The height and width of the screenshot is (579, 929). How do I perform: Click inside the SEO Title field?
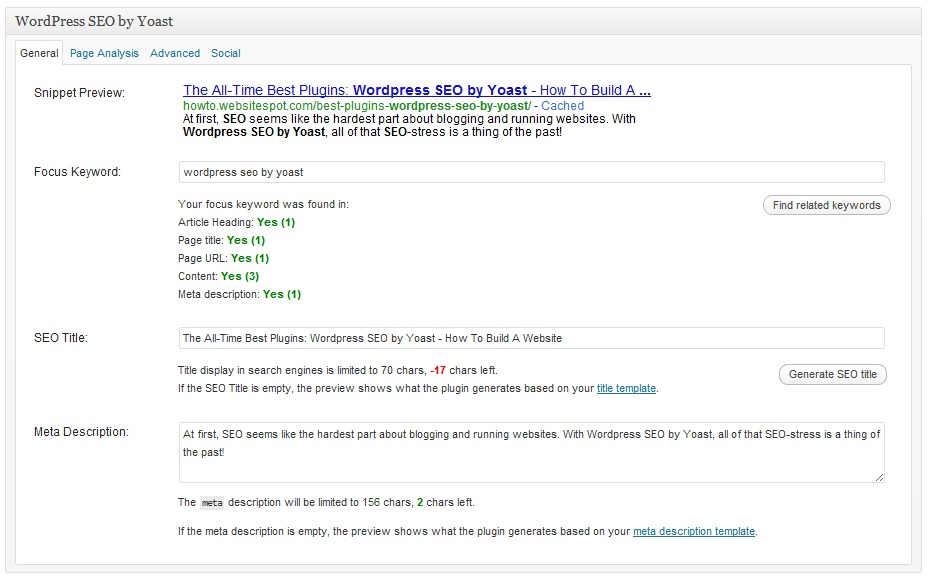531,338
